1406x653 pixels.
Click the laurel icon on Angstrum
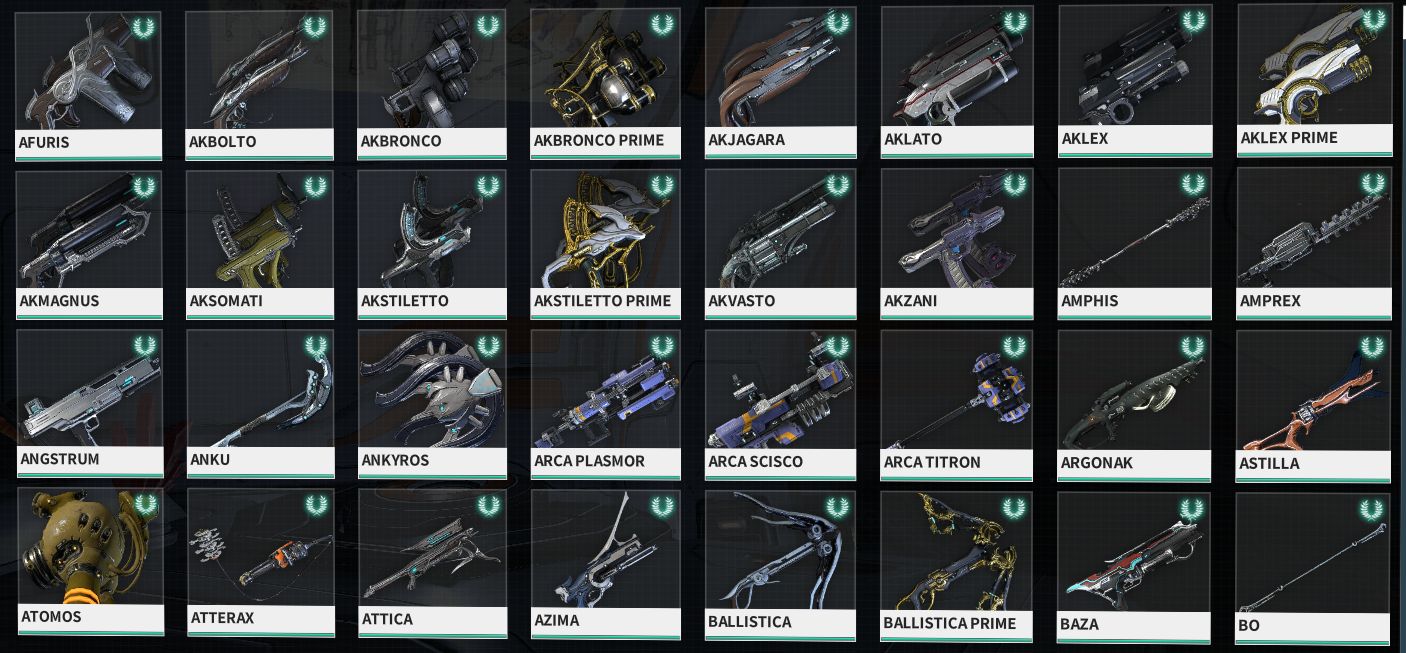click(x=145, y=347)
